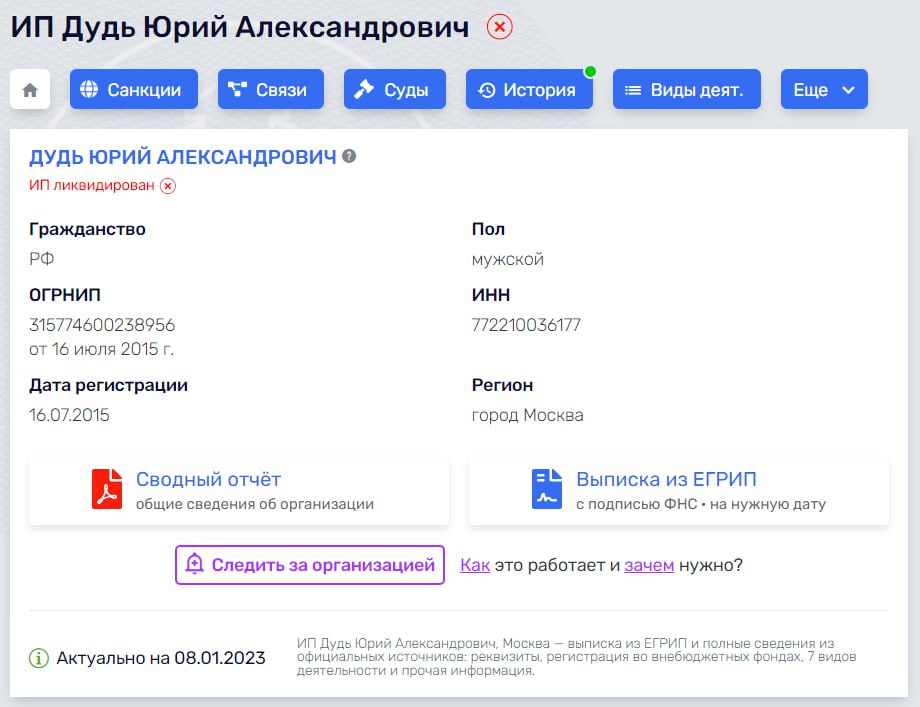
Task: Click the red PDF report icon
Action: point(107,489)
